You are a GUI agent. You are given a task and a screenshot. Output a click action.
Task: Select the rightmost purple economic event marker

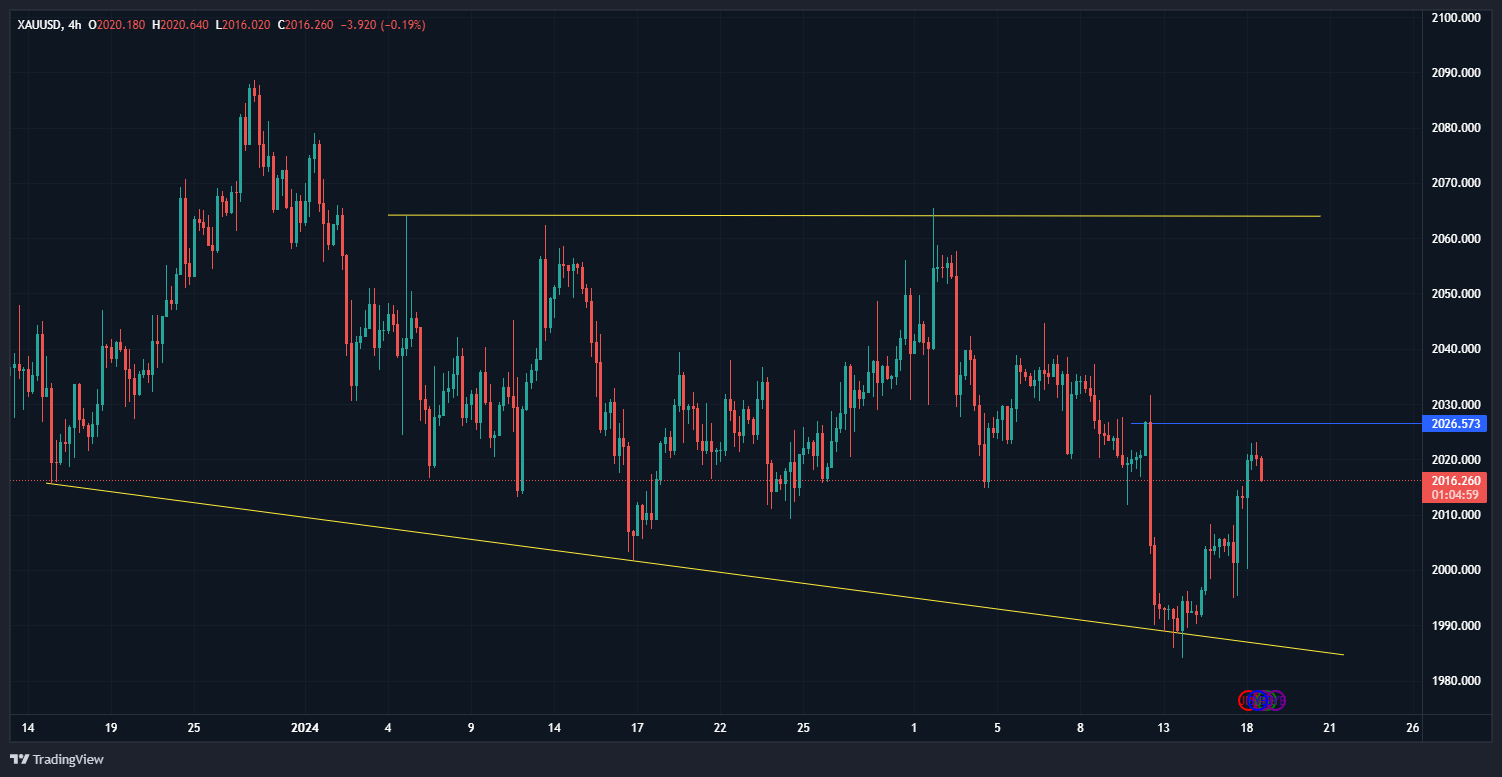(x=1277, y=700)
